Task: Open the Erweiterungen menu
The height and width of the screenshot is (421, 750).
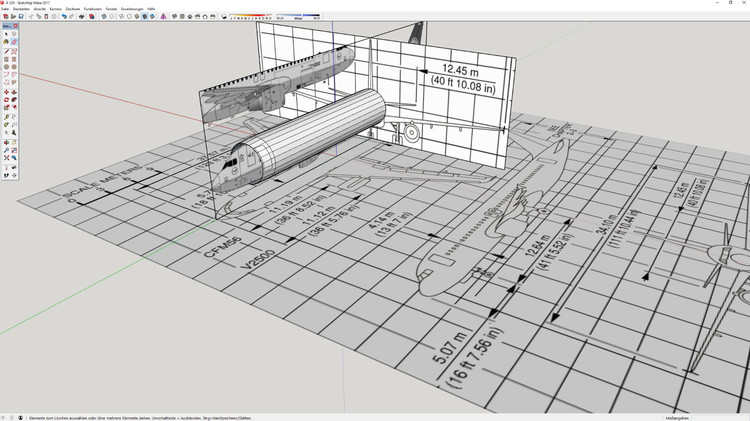Action: tap(133, 9)
